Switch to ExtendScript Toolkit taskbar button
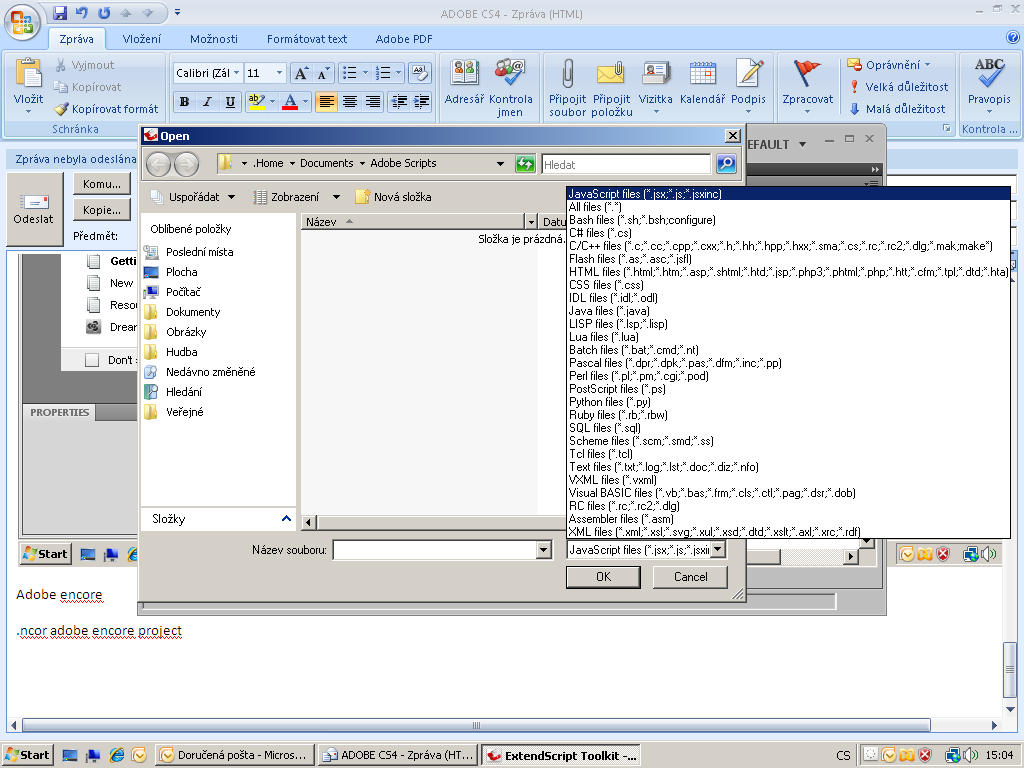 tap(561, 756)
